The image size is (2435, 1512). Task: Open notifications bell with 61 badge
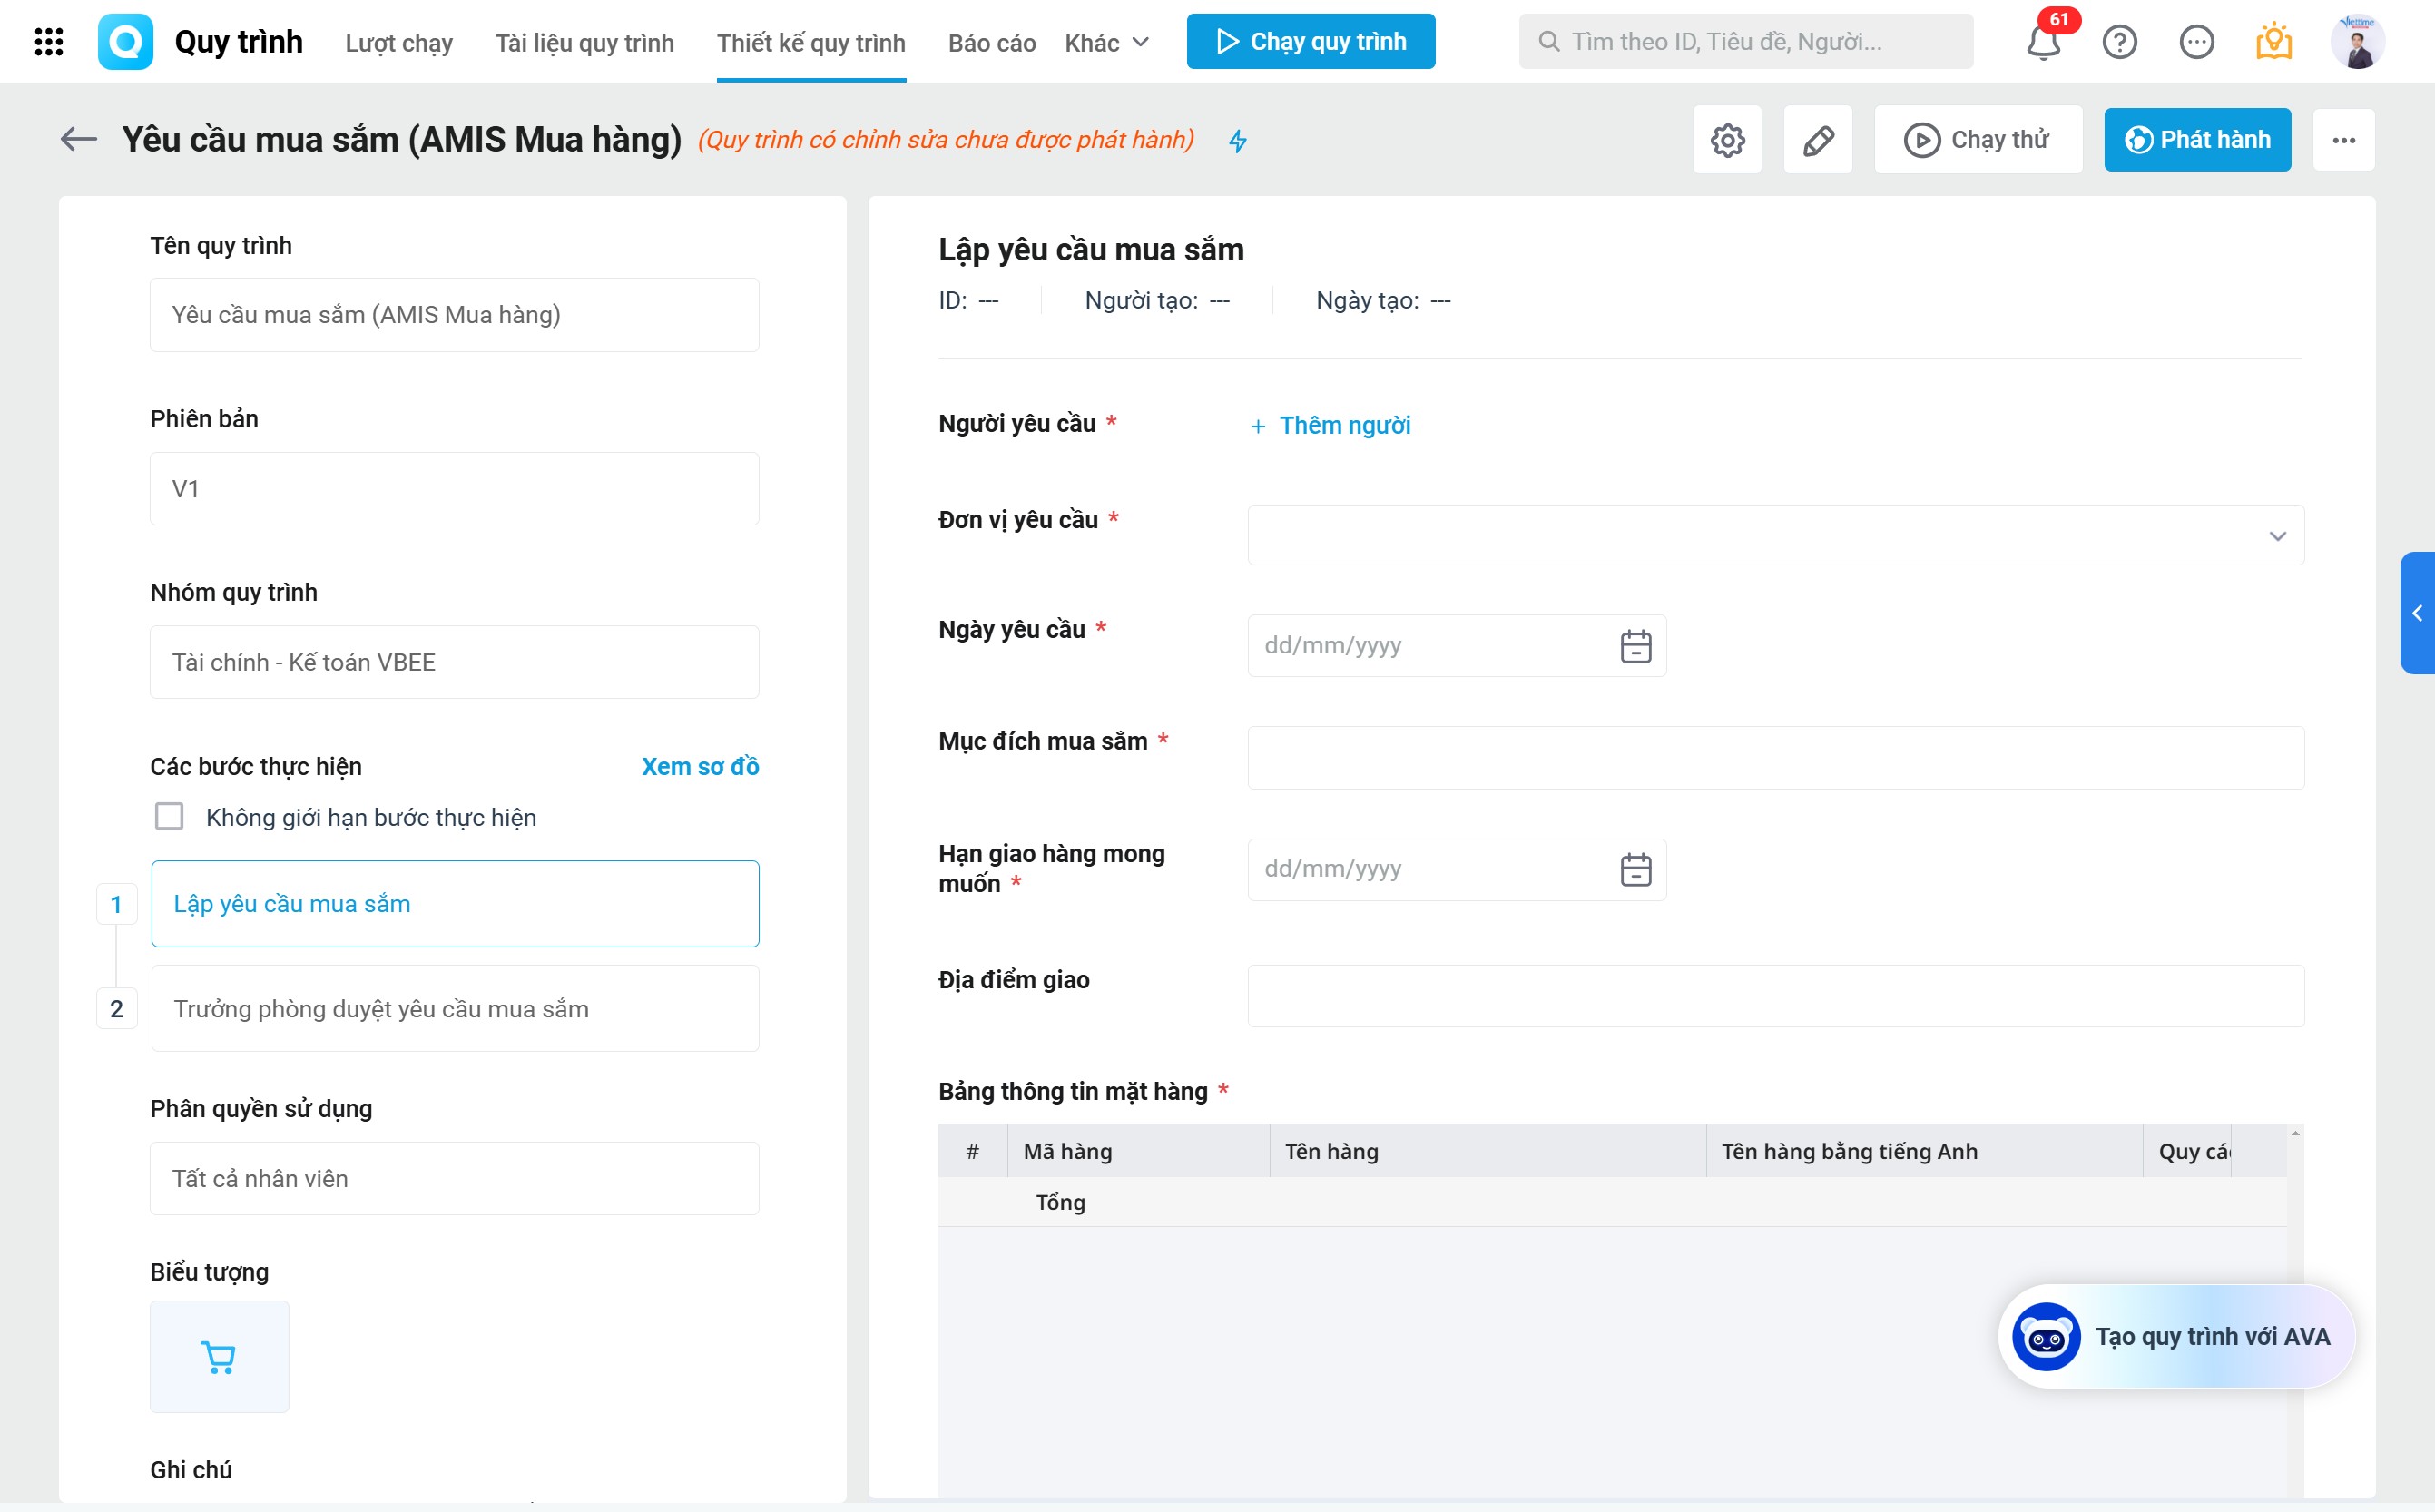click(2043, 42)
